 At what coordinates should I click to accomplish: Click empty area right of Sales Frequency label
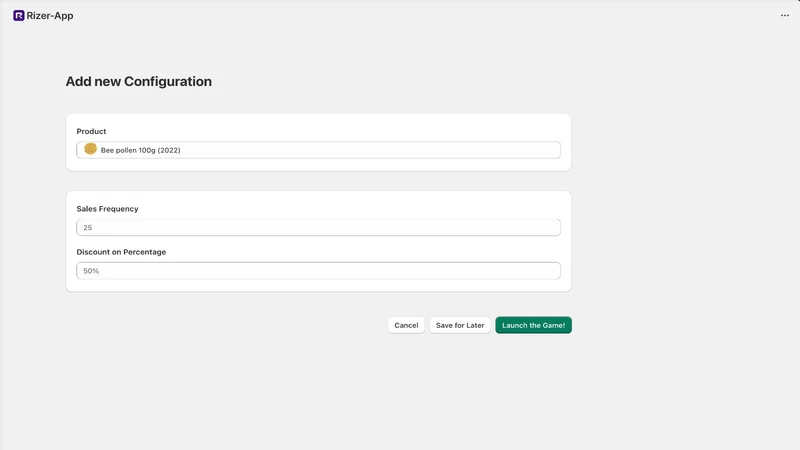[347, 209]
